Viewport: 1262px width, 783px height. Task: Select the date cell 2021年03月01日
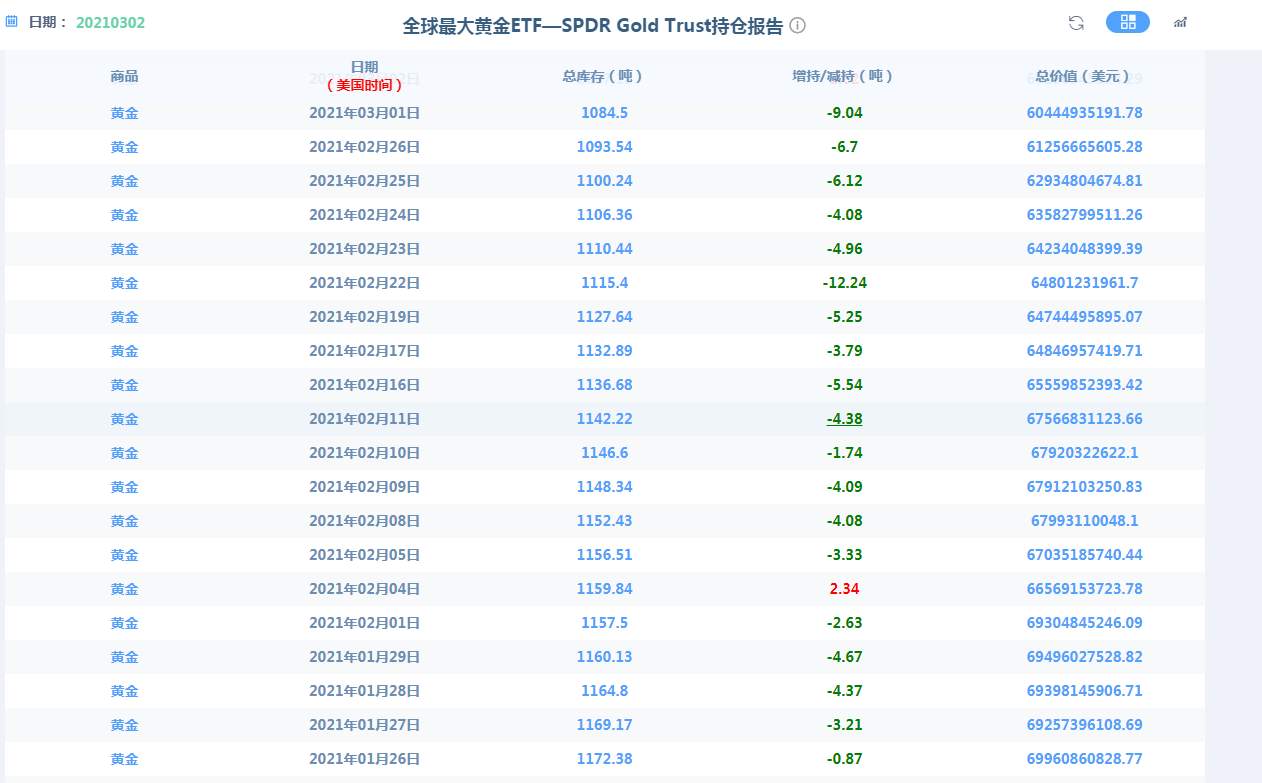[x=365, y=113]
